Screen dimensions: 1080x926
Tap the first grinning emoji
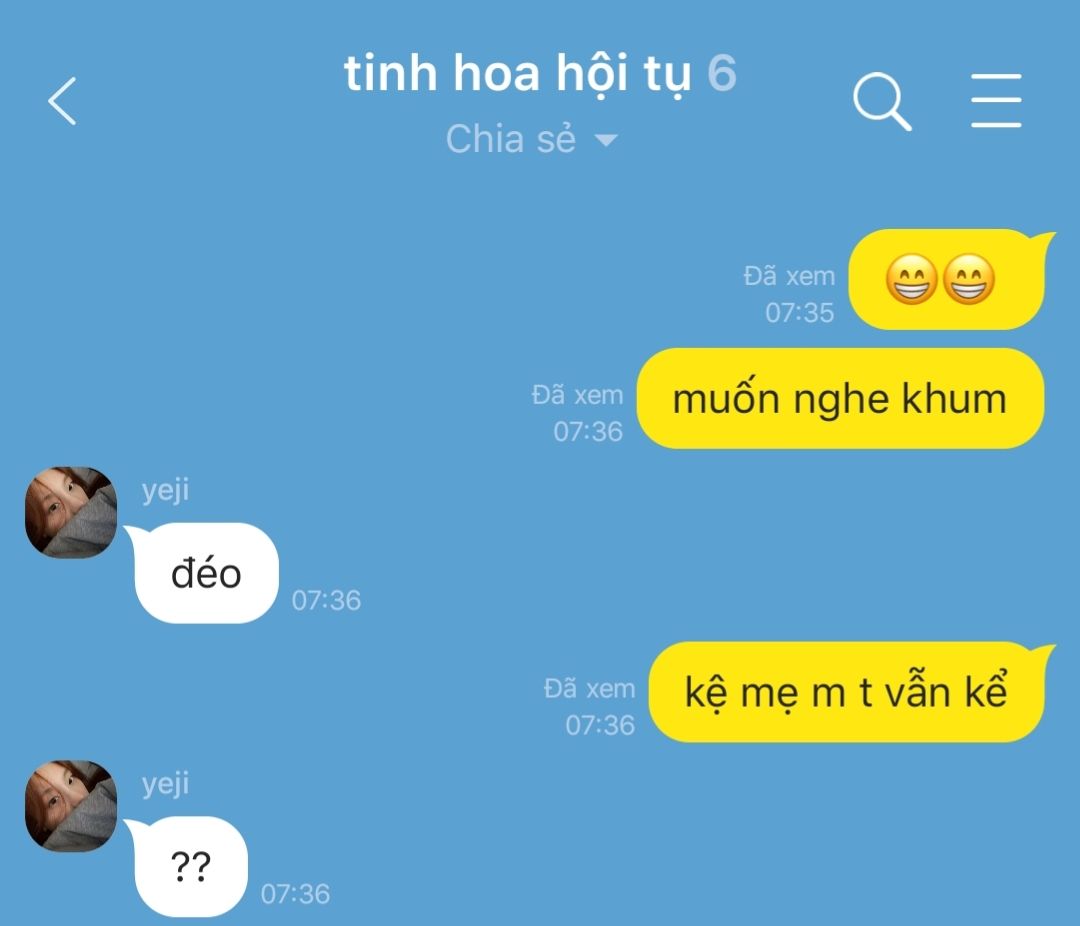[911, 280]
